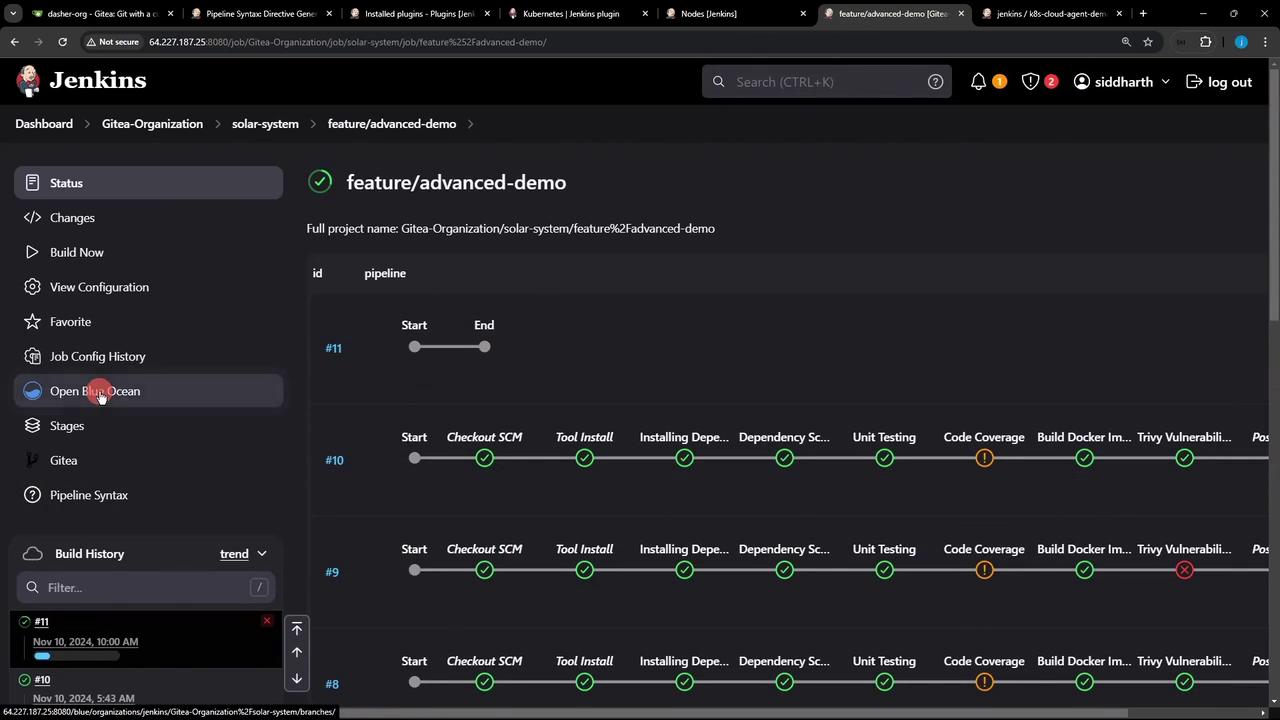Click the red cancel icon for build #11
The width and height of the screenshot is (1280, 720).
tap(267, 621)
